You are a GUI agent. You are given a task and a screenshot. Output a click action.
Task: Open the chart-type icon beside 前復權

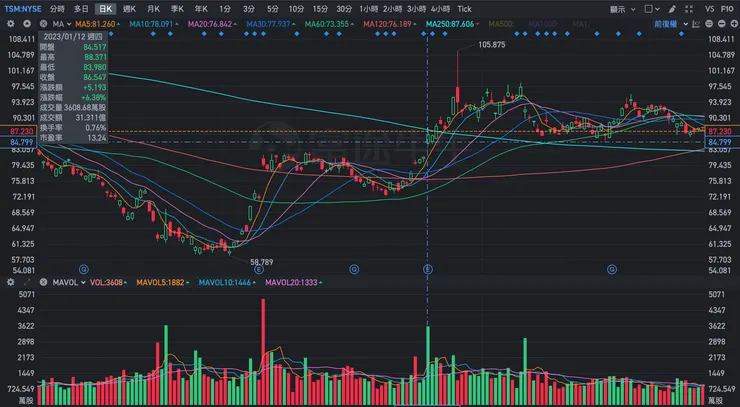696,24
